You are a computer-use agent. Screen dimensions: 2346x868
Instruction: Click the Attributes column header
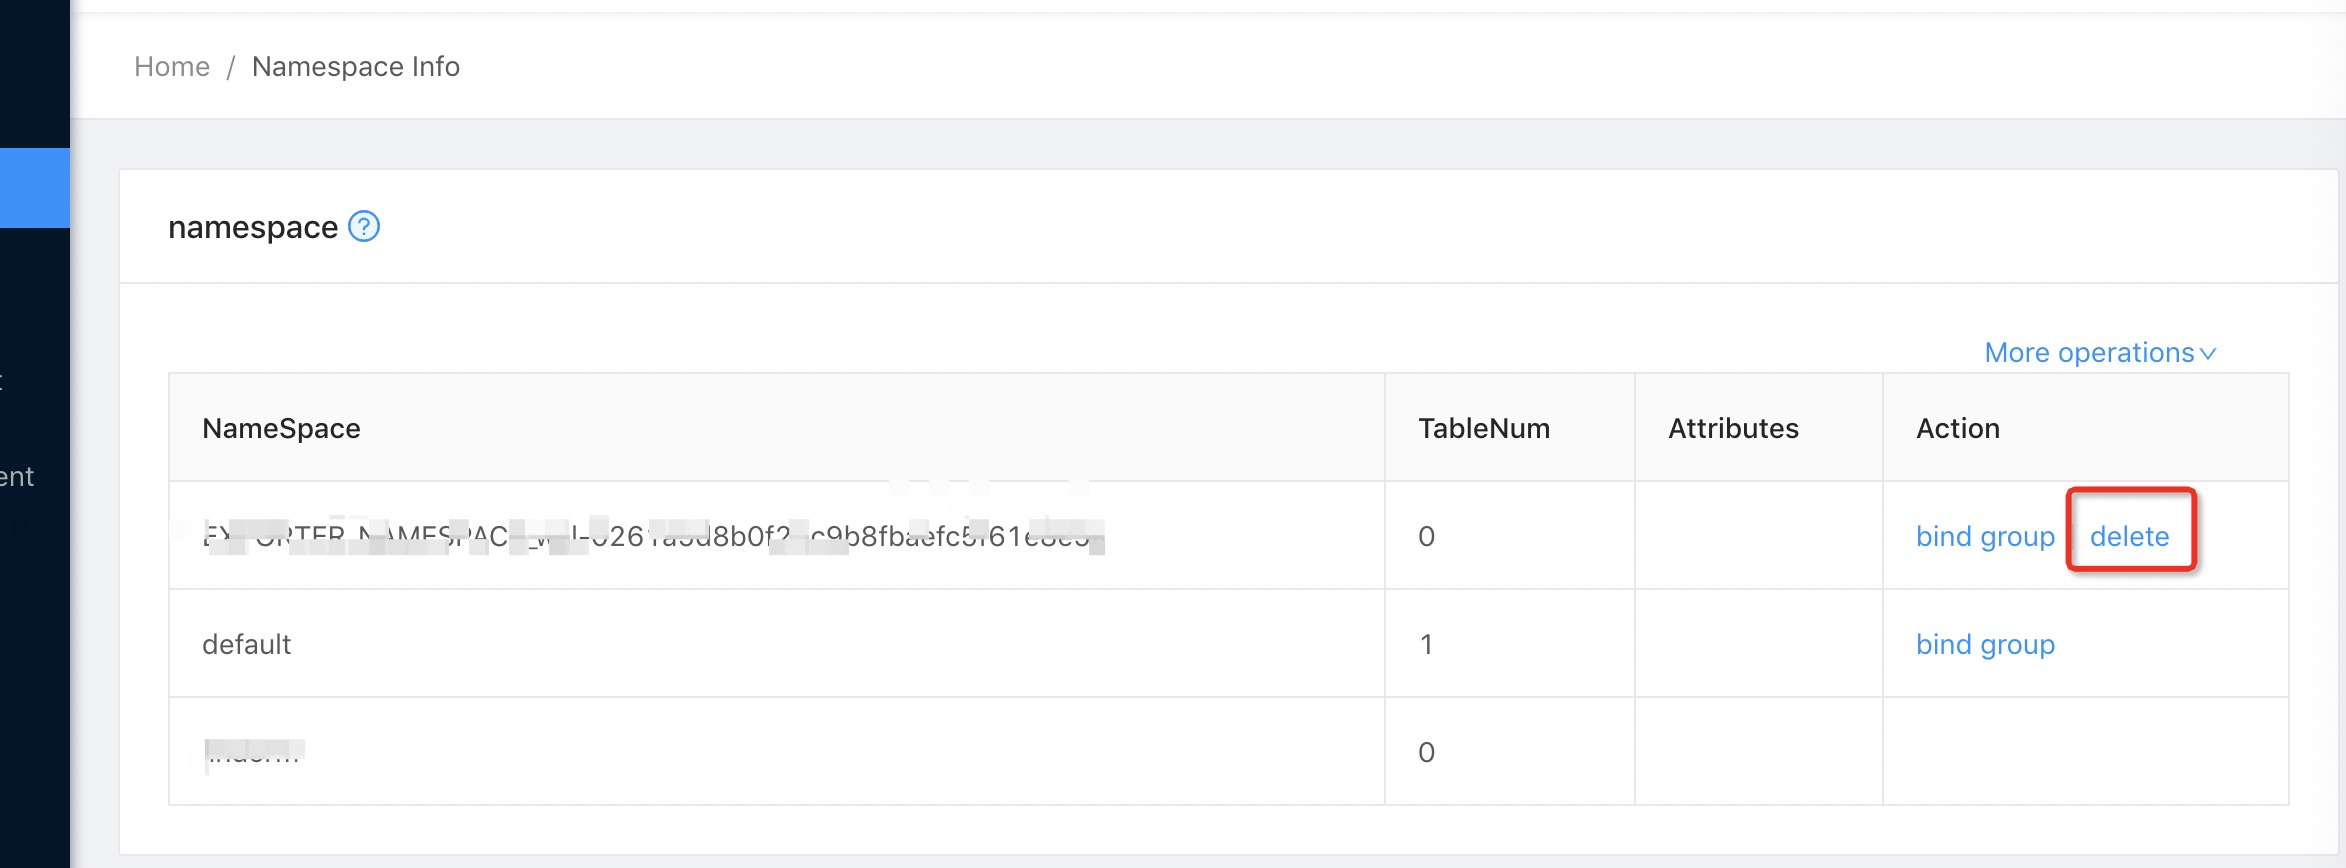(1733, 429)
